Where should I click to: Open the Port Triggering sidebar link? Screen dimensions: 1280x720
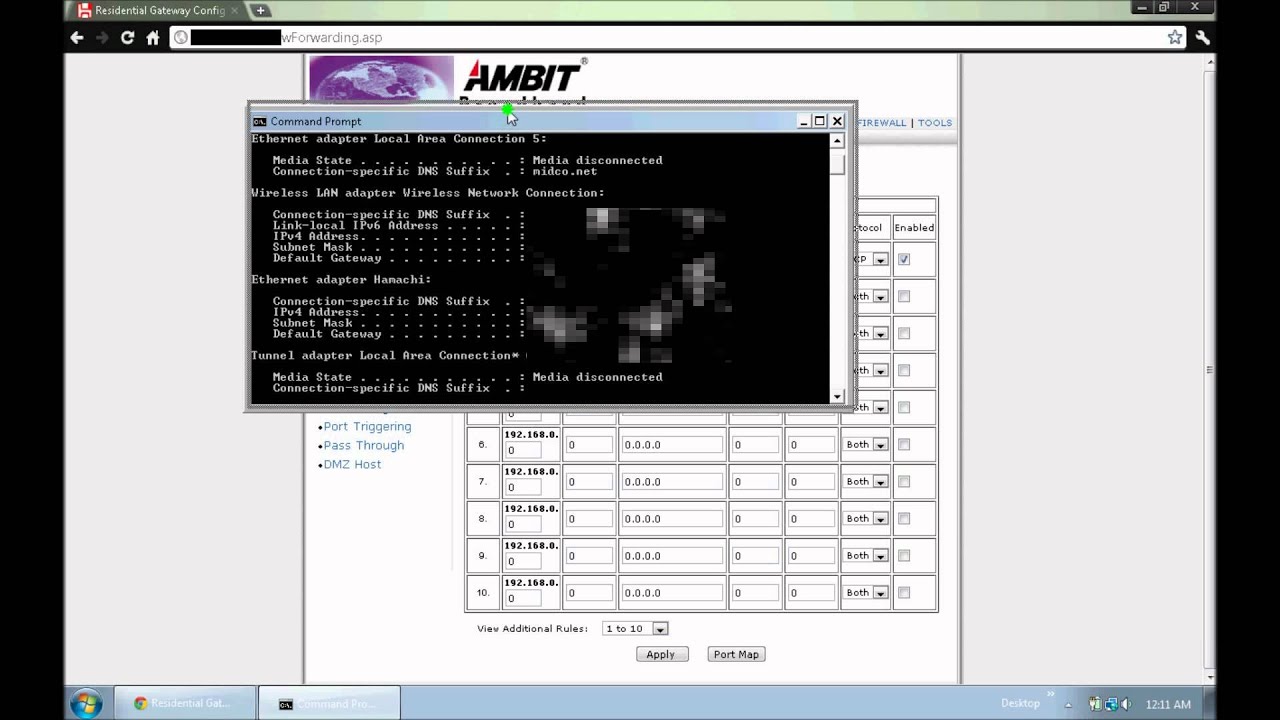pyautogui.click(x=367, y=427)
